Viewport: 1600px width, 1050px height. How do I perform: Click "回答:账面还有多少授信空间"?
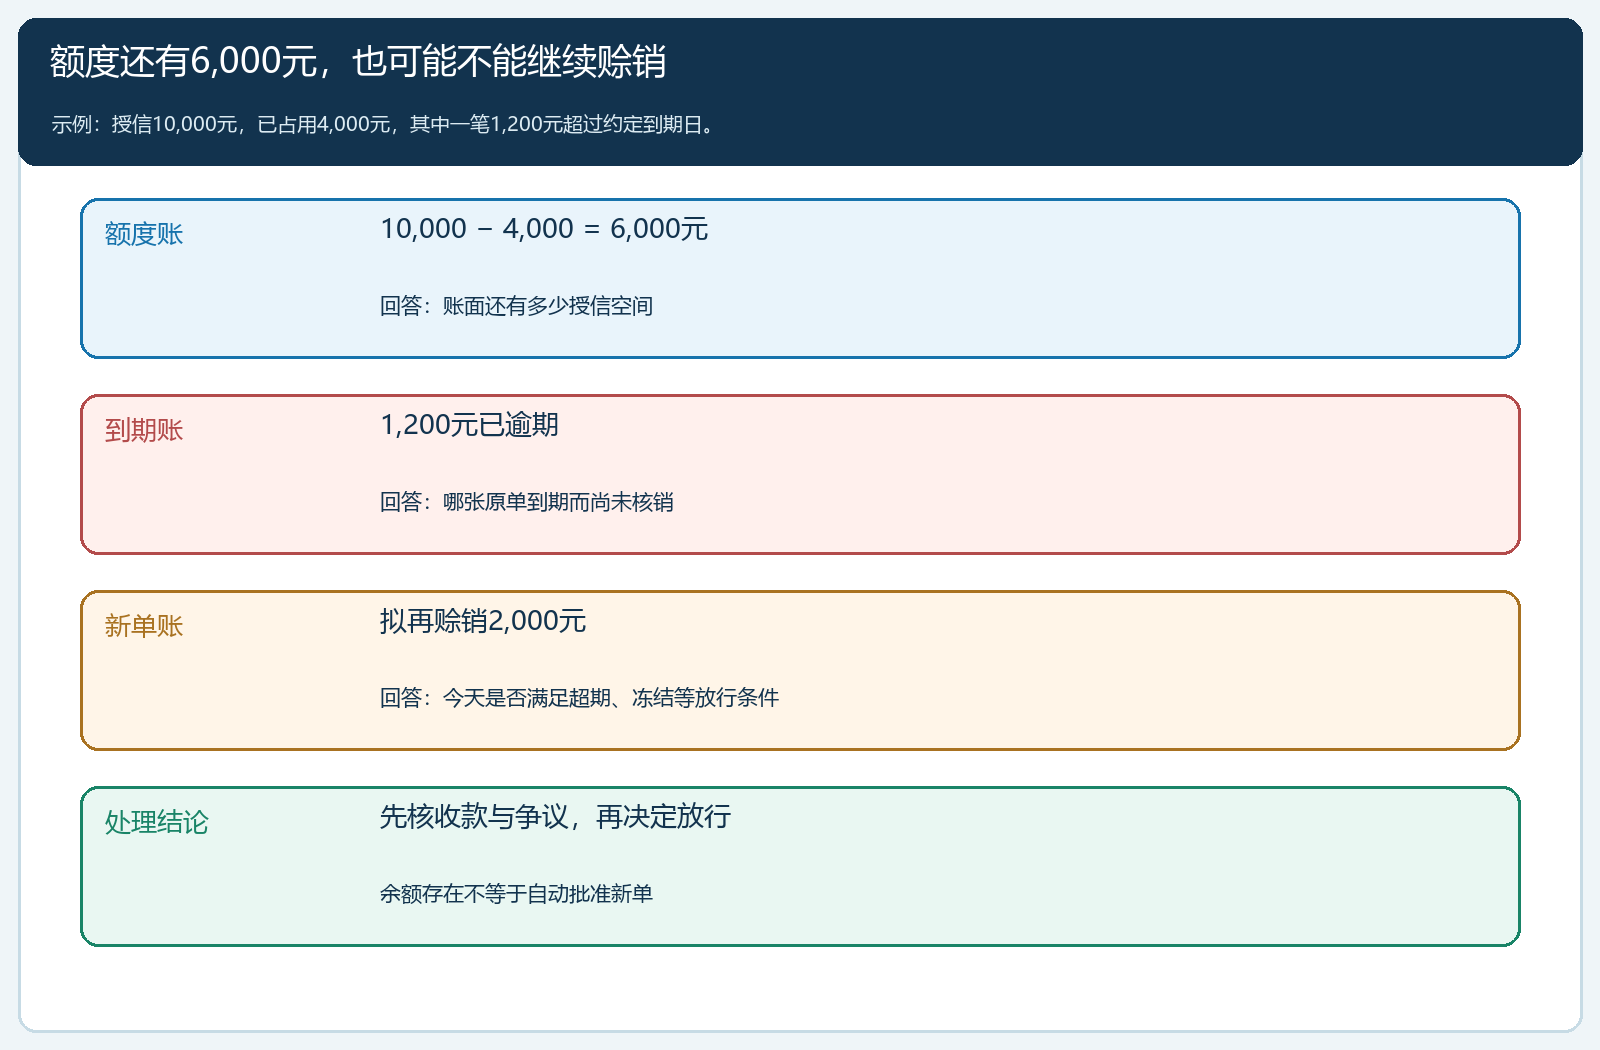click(x=516, y=306)
